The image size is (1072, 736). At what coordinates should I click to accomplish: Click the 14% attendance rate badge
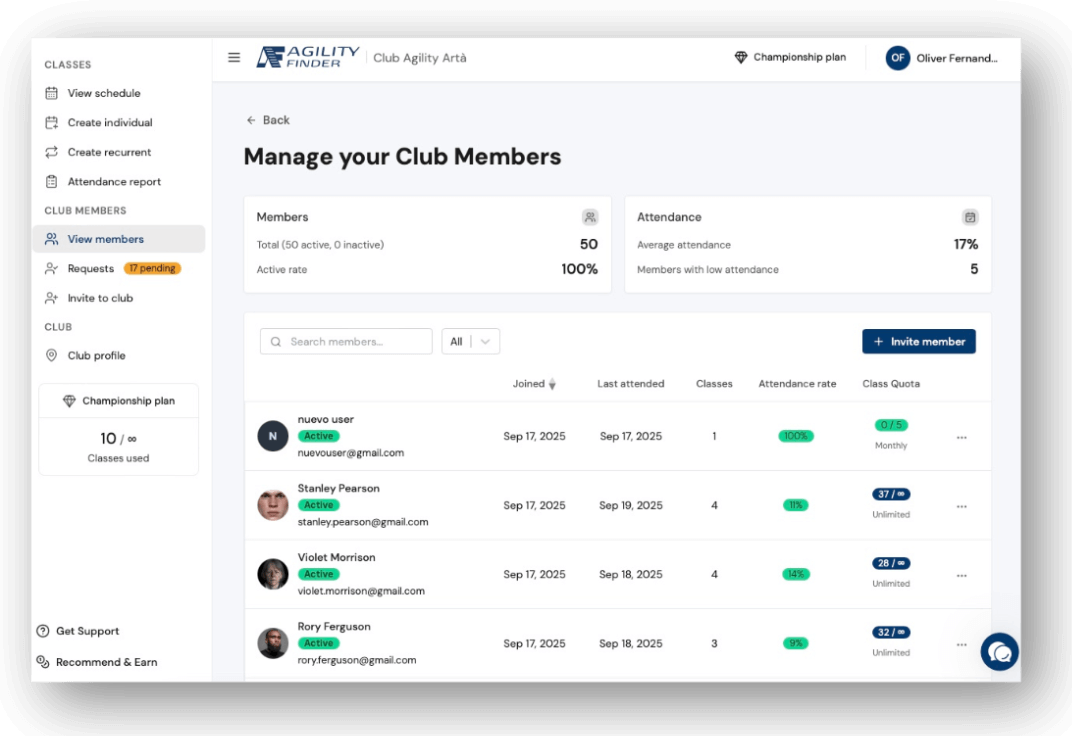[x=796, y=574]
